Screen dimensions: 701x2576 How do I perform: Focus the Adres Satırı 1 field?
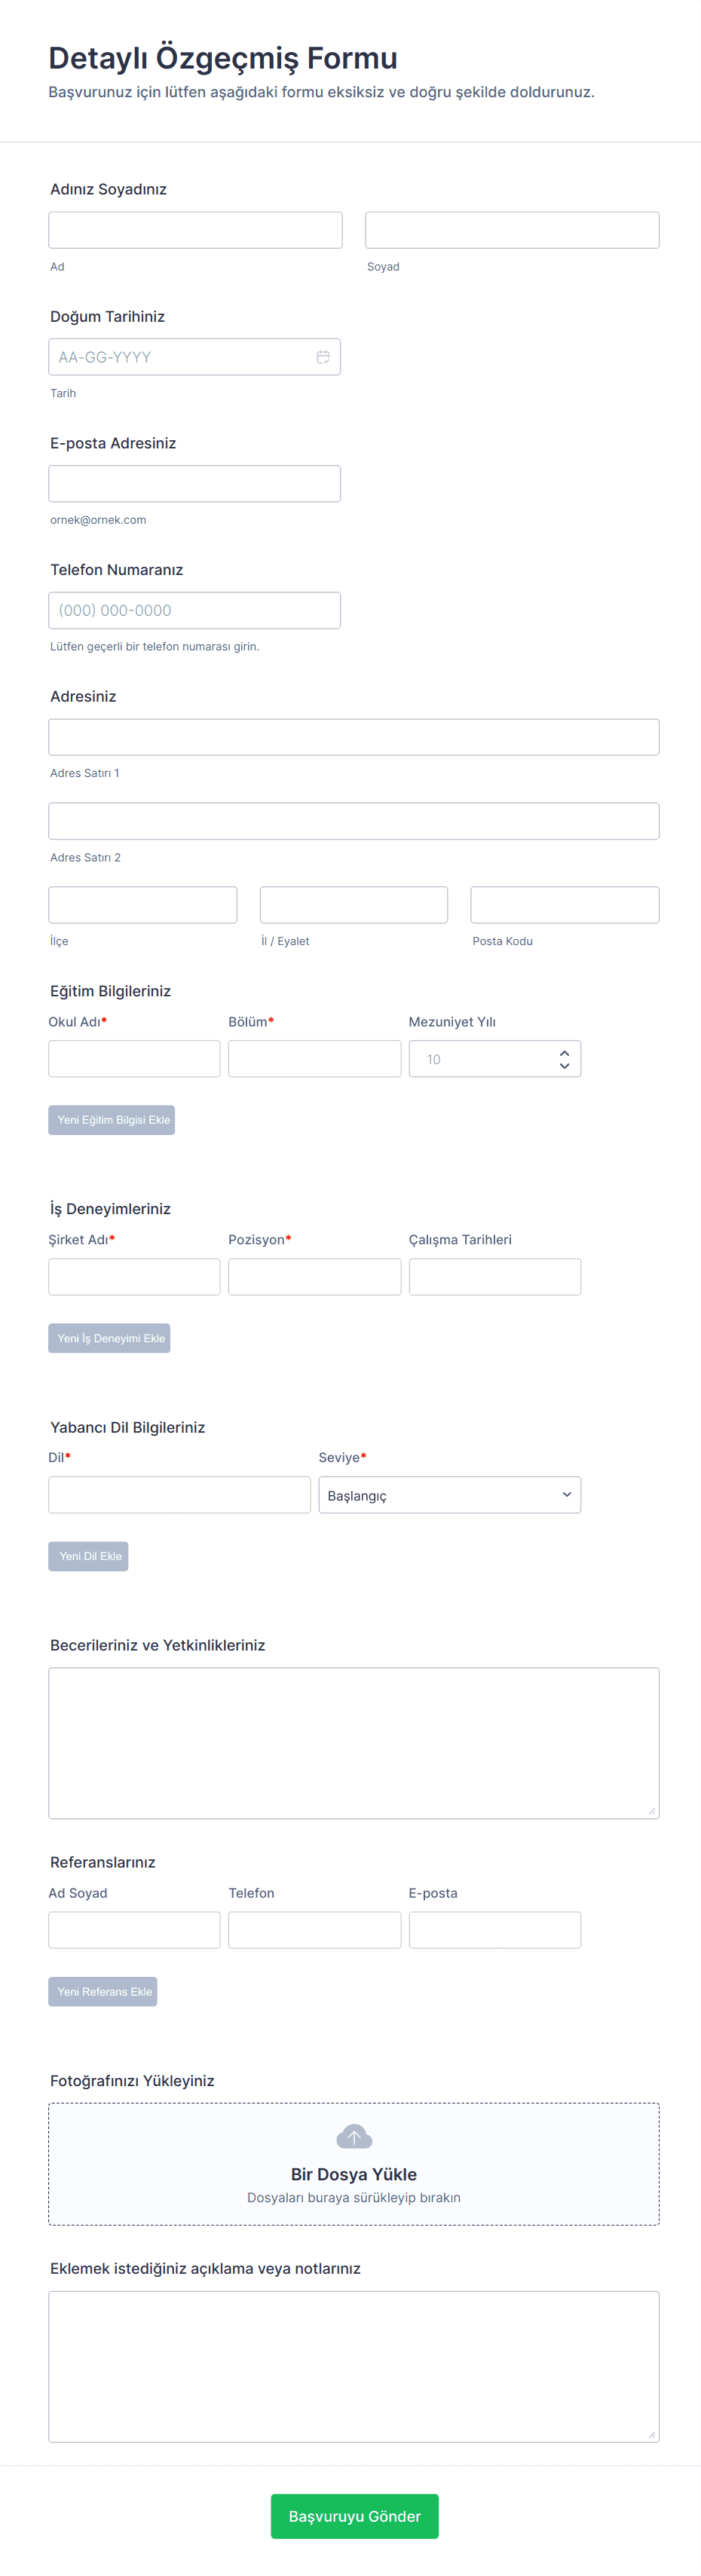pos(354,737)
